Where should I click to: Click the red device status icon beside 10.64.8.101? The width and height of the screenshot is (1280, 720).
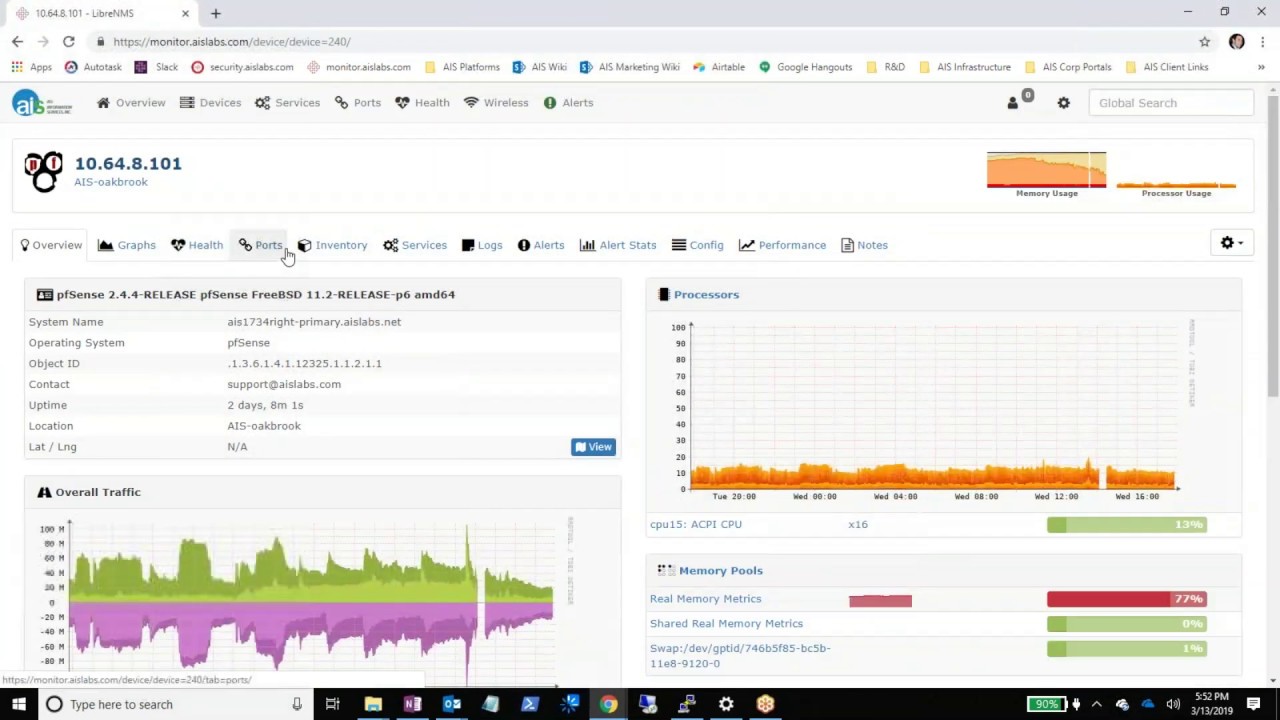(43, 171)
